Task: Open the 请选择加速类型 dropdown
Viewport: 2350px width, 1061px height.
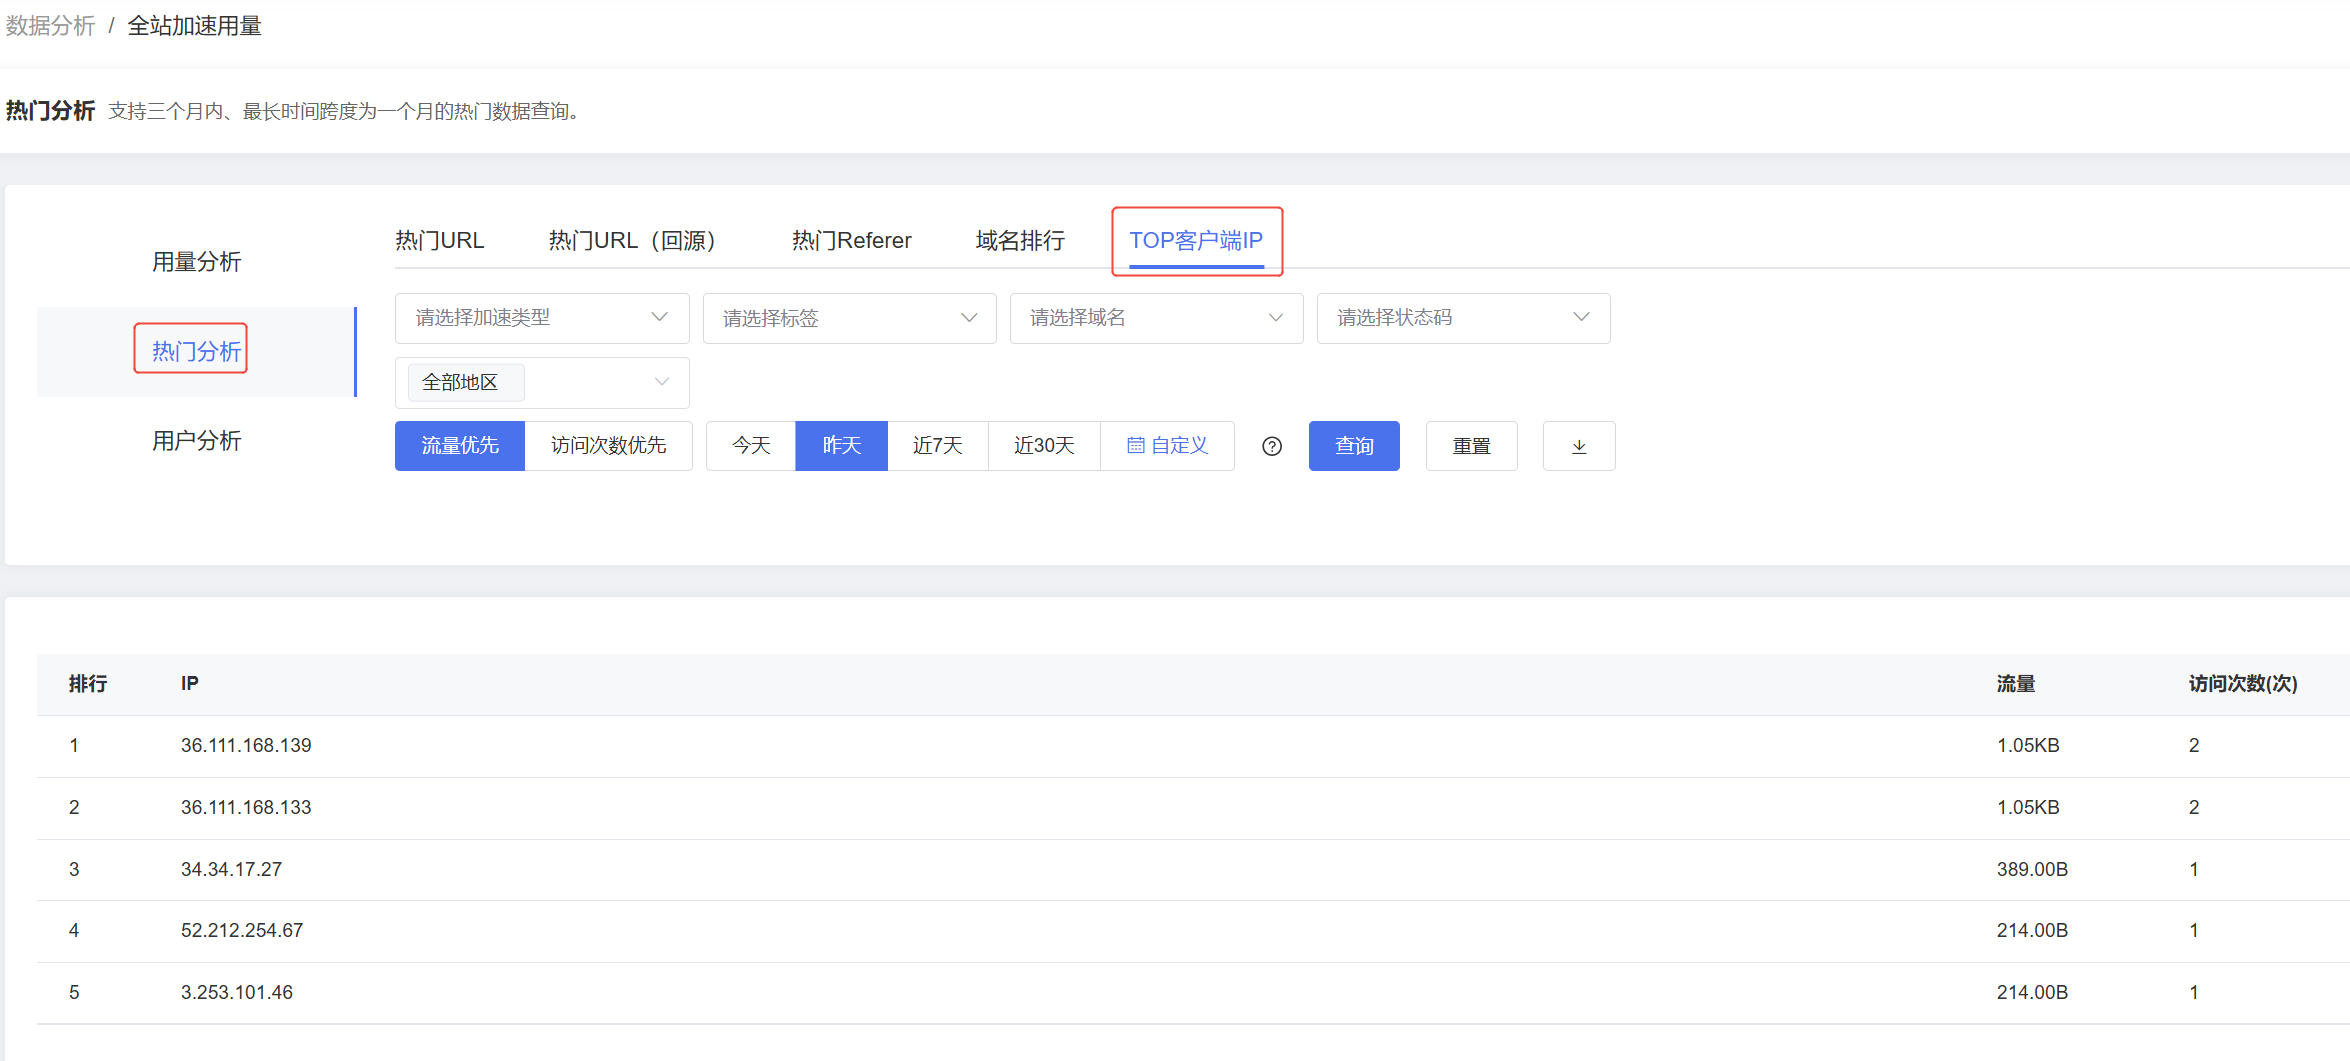Action: coord(542,318)
